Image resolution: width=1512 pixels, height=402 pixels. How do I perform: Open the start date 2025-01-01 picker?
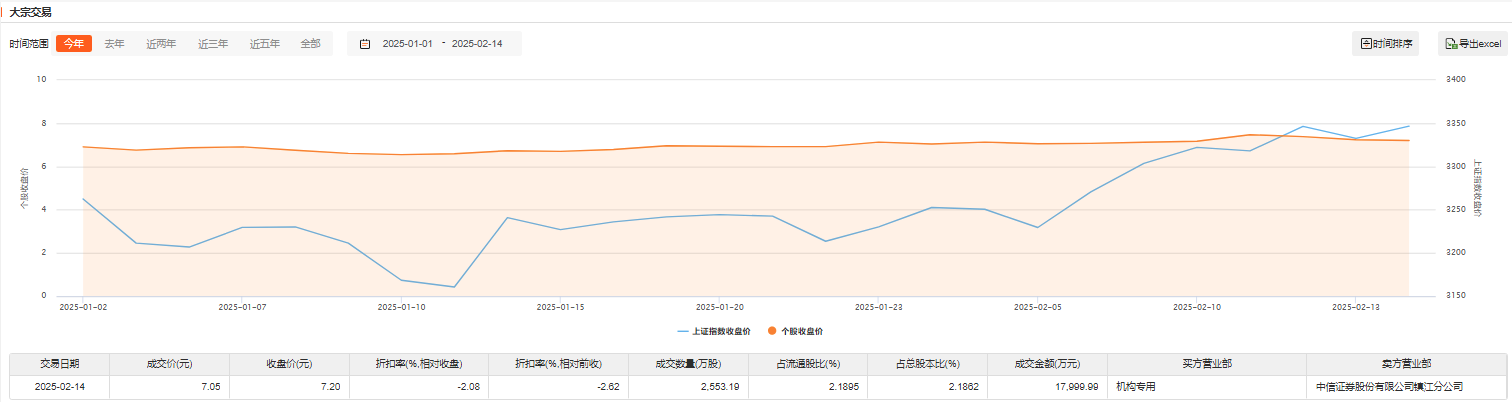coord(407,44)
